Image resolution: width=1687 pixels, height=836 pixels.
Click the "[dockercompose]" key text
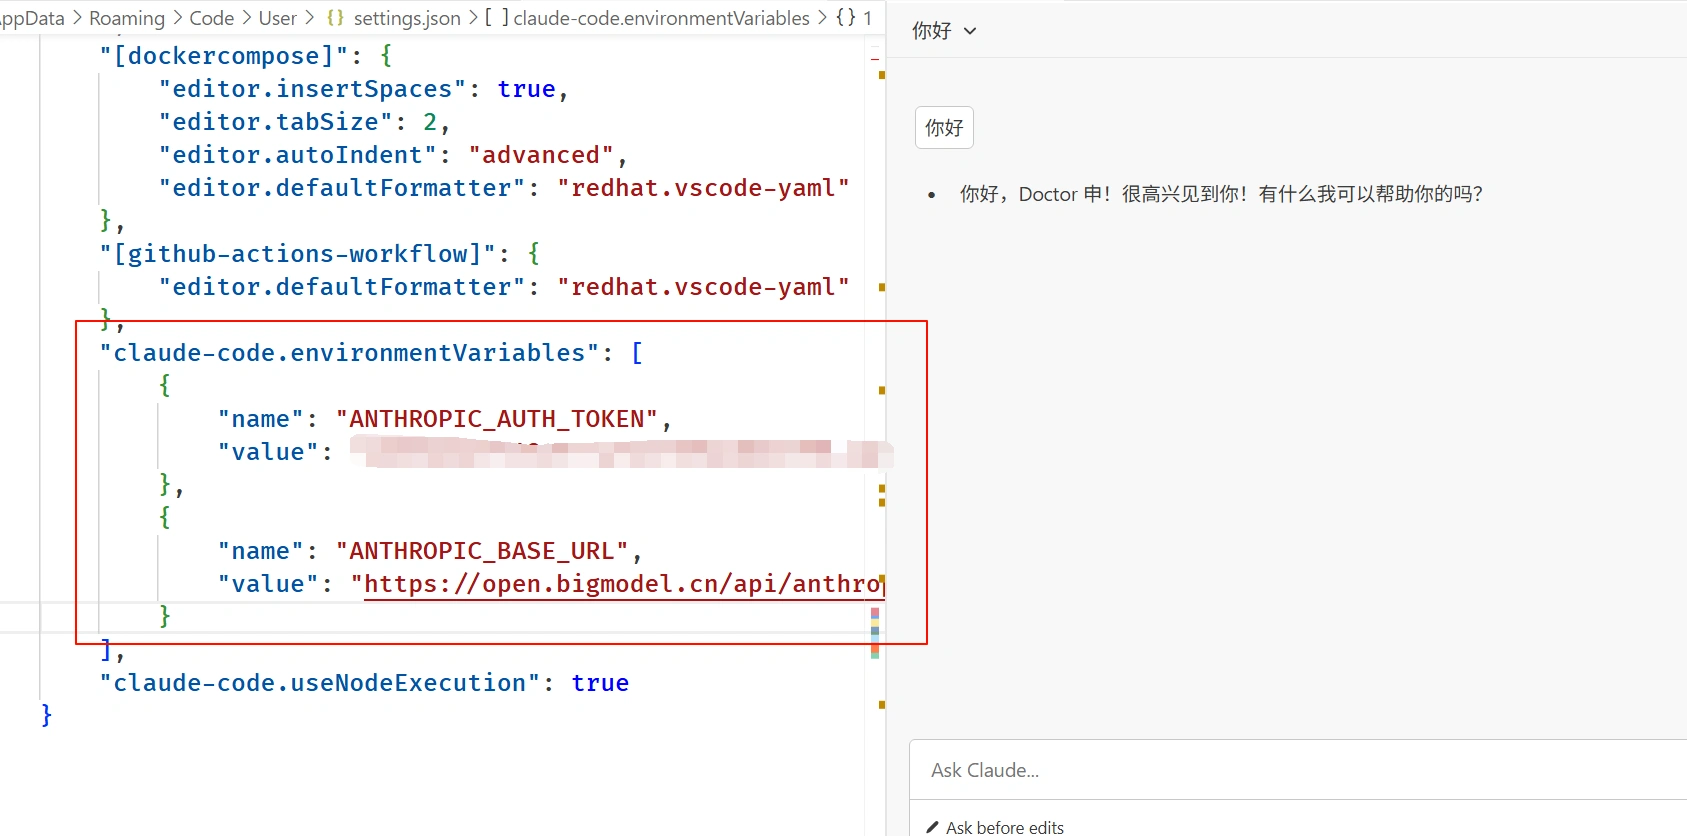click(x=223, y=56)
